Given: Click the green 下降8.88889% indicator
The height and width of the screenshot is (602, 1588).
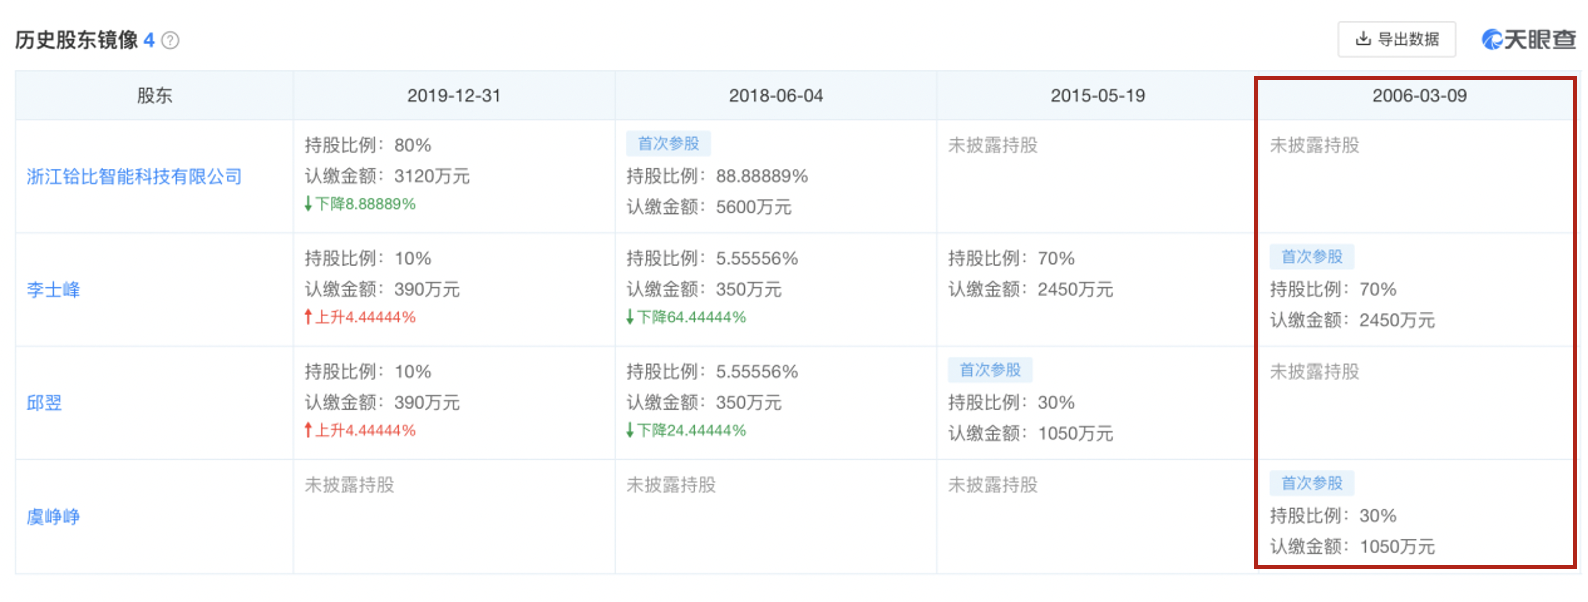Looking at the screenshot, I should pos(360,204).
